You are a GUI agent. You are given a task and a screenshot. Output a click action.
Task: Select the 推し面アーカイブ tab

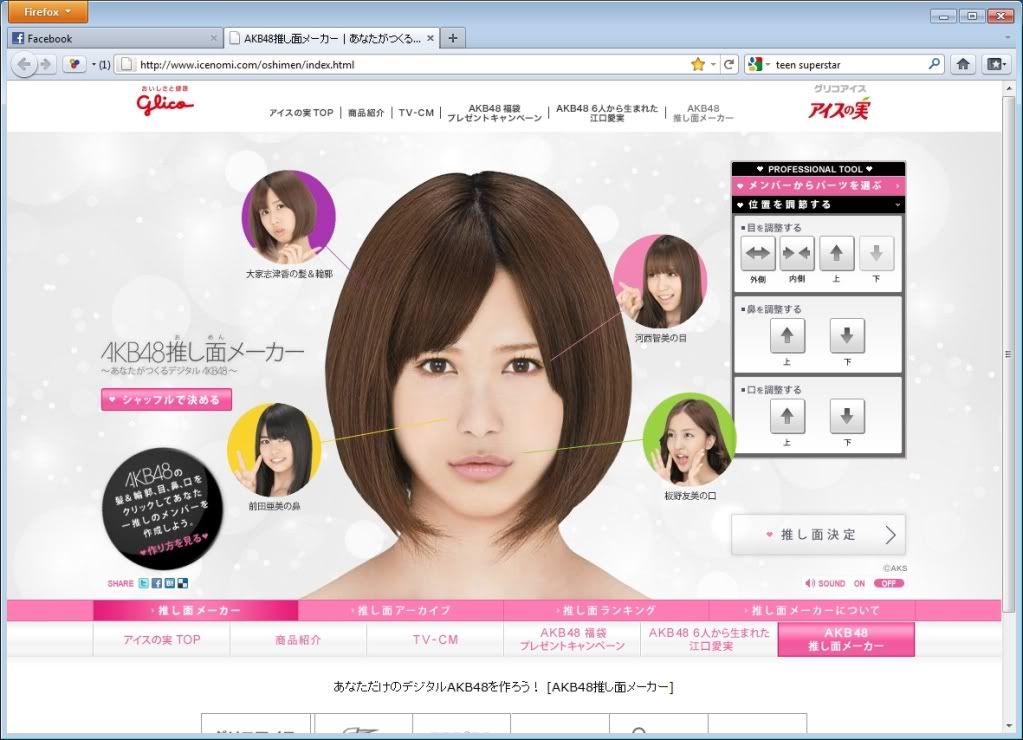pyautogui.click(x=401, y=610)
